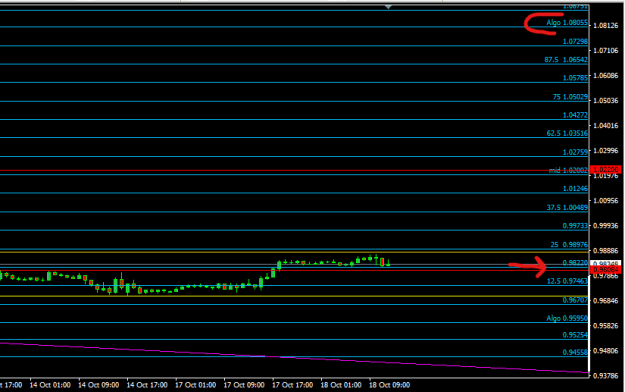Select the 'Algo 0.95950' level label
Screen dimensions: 625x392
click(567, 318)
